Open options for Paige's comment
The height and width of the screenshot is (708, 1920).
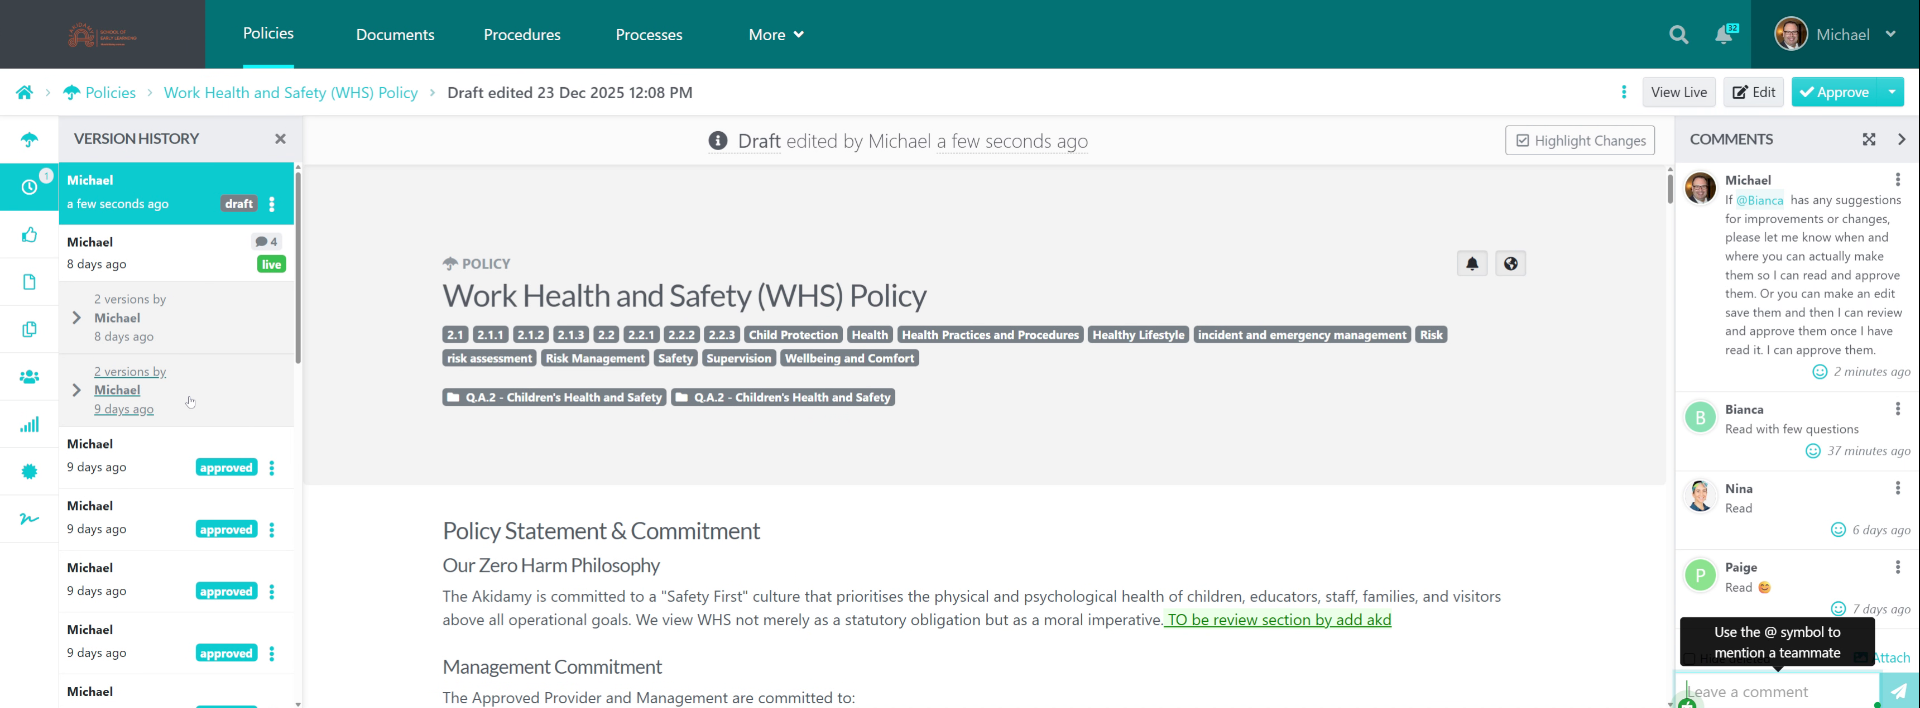coord(1897,567)
